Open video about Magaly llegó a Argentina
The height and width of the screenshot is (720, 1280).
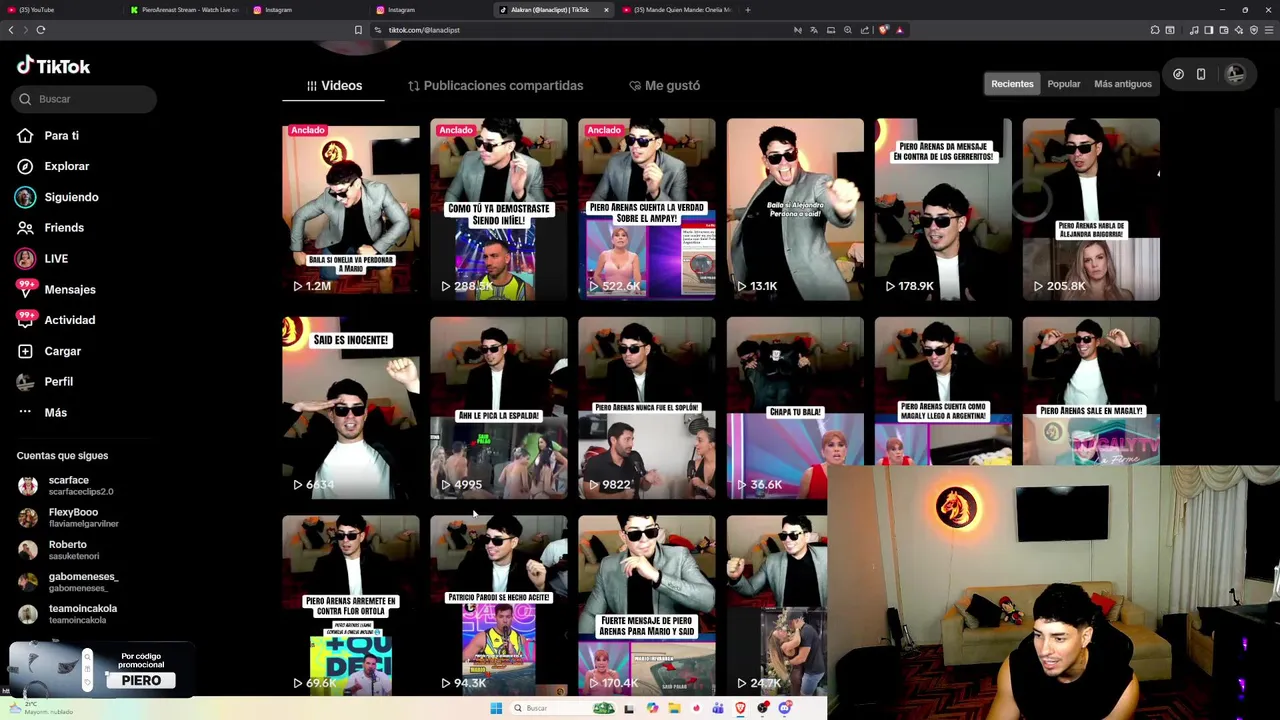point(943,390)
